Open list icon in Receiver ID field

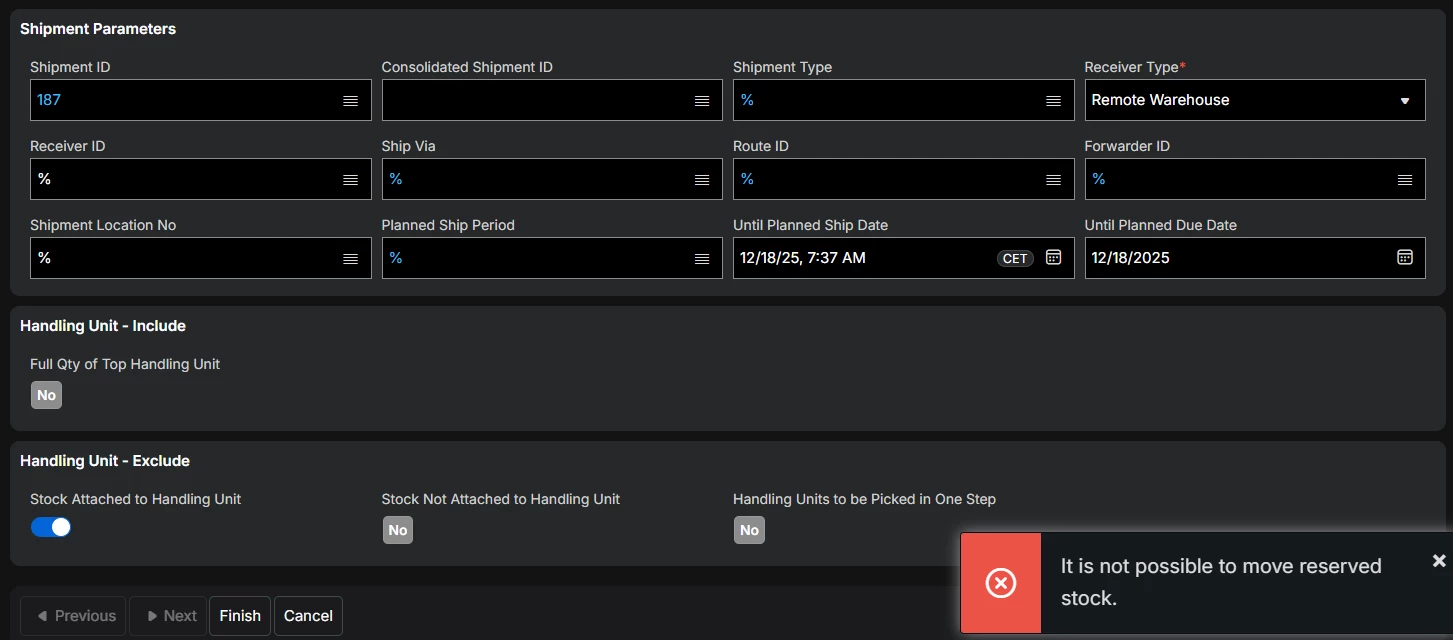point(350,180)
